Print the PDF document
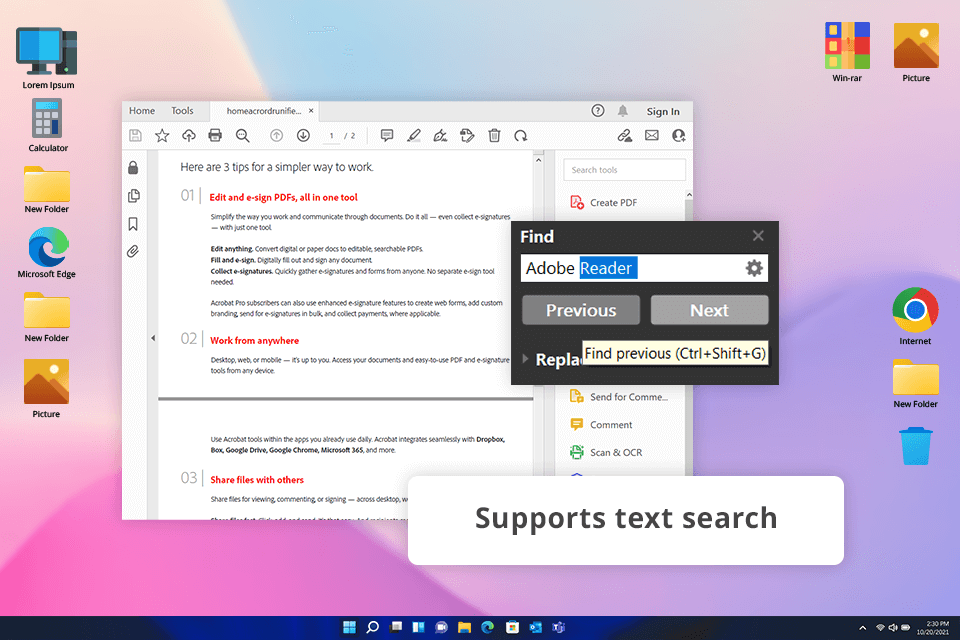The height and width of the screenshot is (640, 960). pyautogui.click(x=215, y=135)
